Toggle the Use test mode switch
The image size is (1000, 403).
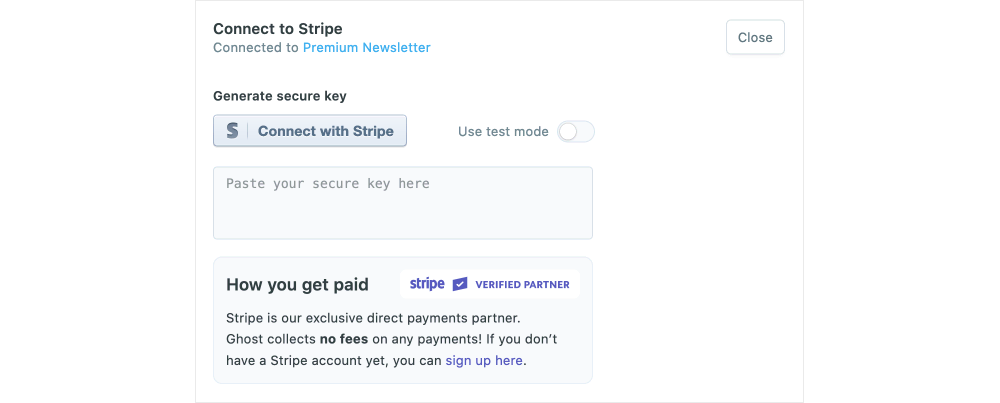pyautogui.click(x=575, y=131)
